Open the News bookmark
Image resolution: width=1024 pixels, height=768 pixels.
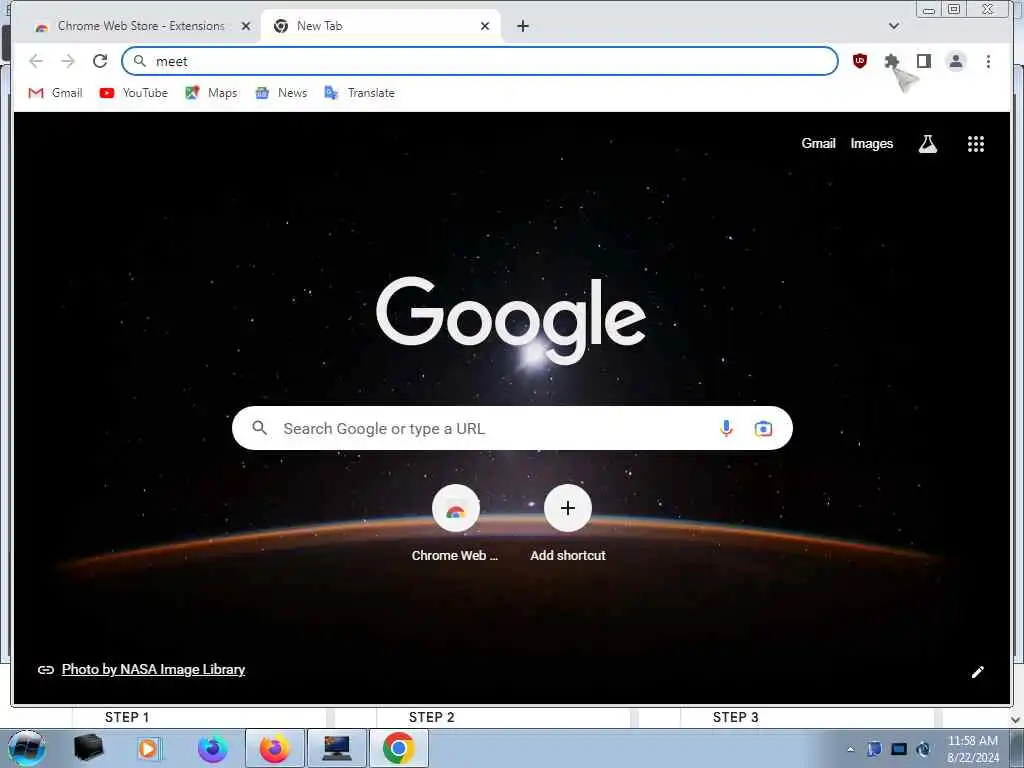pyautogui.click(x=281, y=93)
